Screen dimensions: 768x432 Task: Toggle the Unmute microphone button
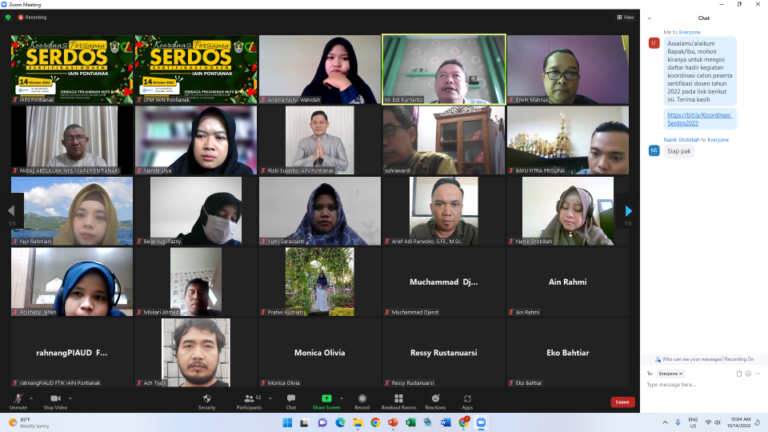pos(18,401)
